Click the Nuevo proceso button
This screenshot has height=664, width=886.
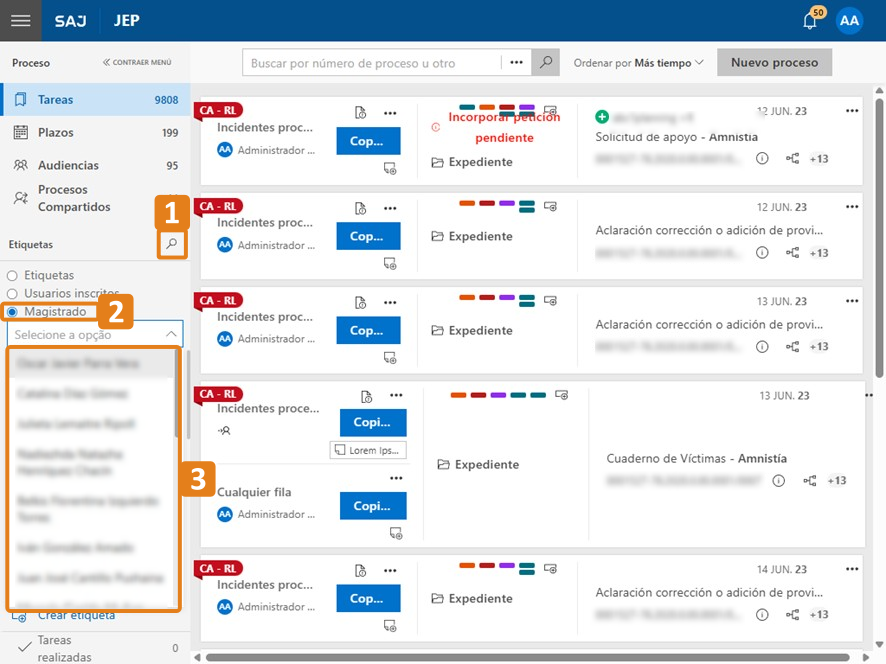pyautogui.click(x=774, y=62)
